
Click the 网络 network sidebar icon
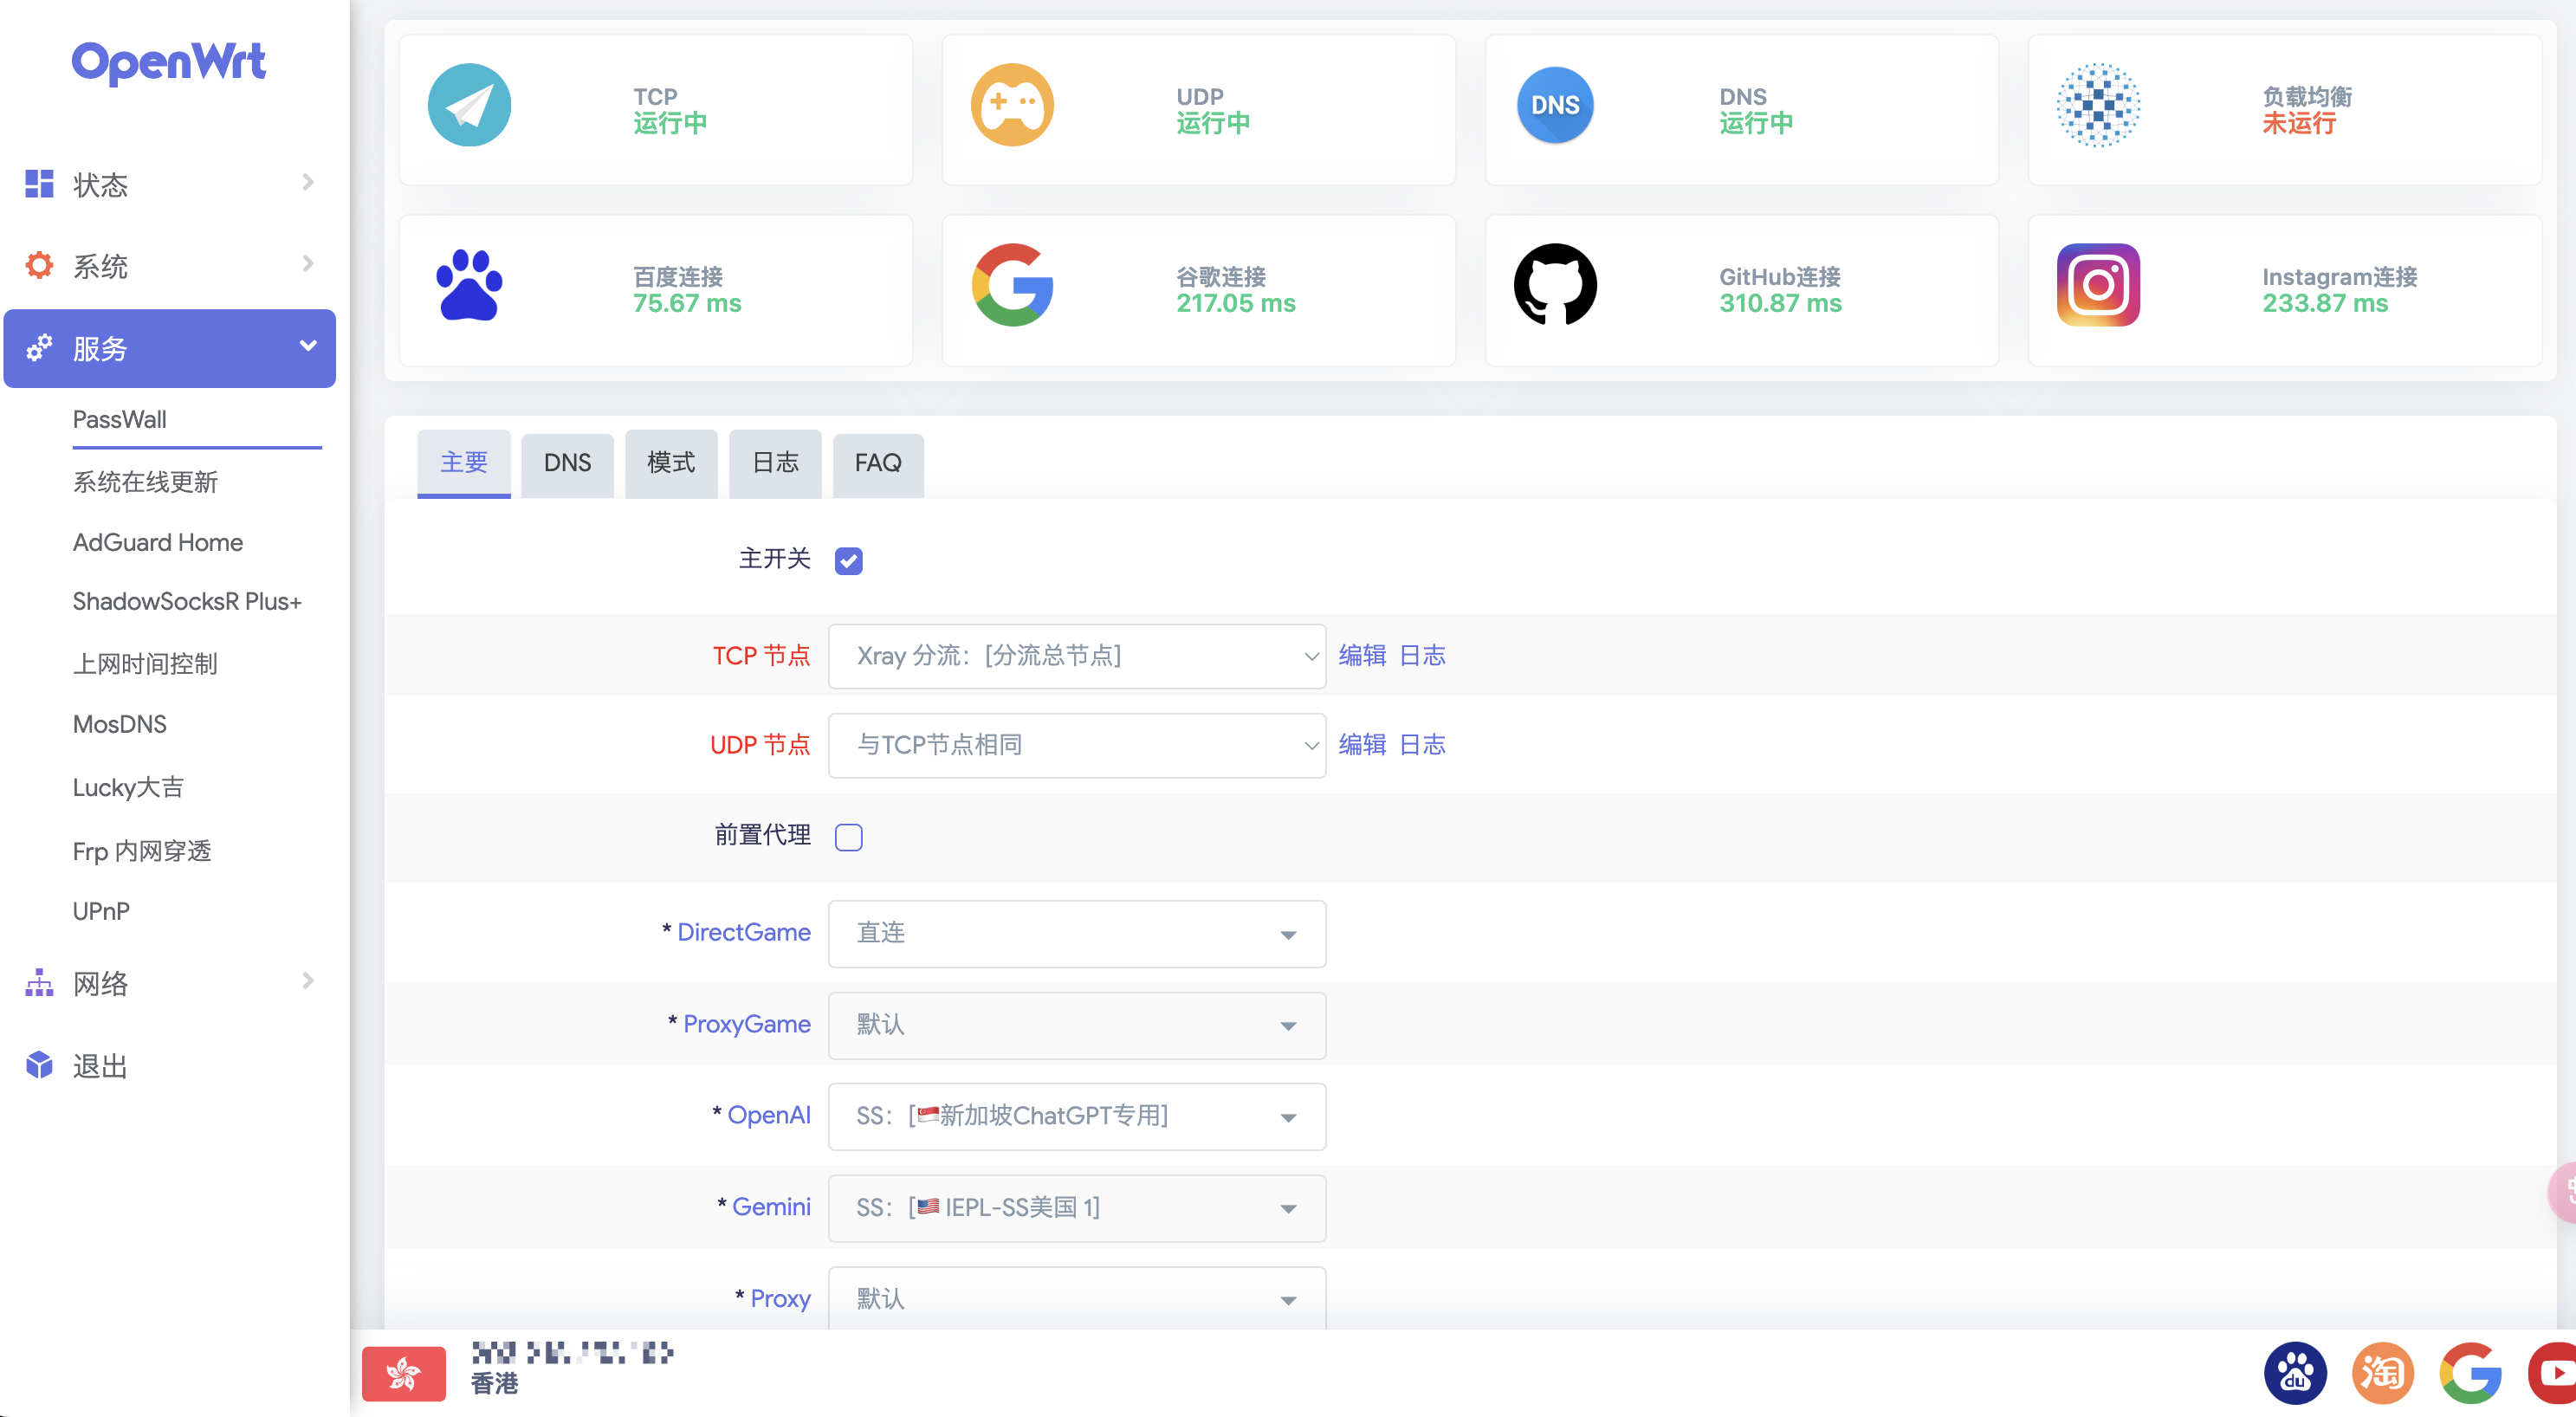pyautogui.click(x=39, y=983)
